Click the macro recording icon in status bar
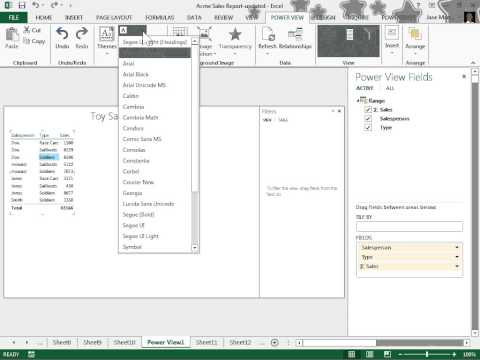This screenshot has height=360, width=480. coord(31,354)
